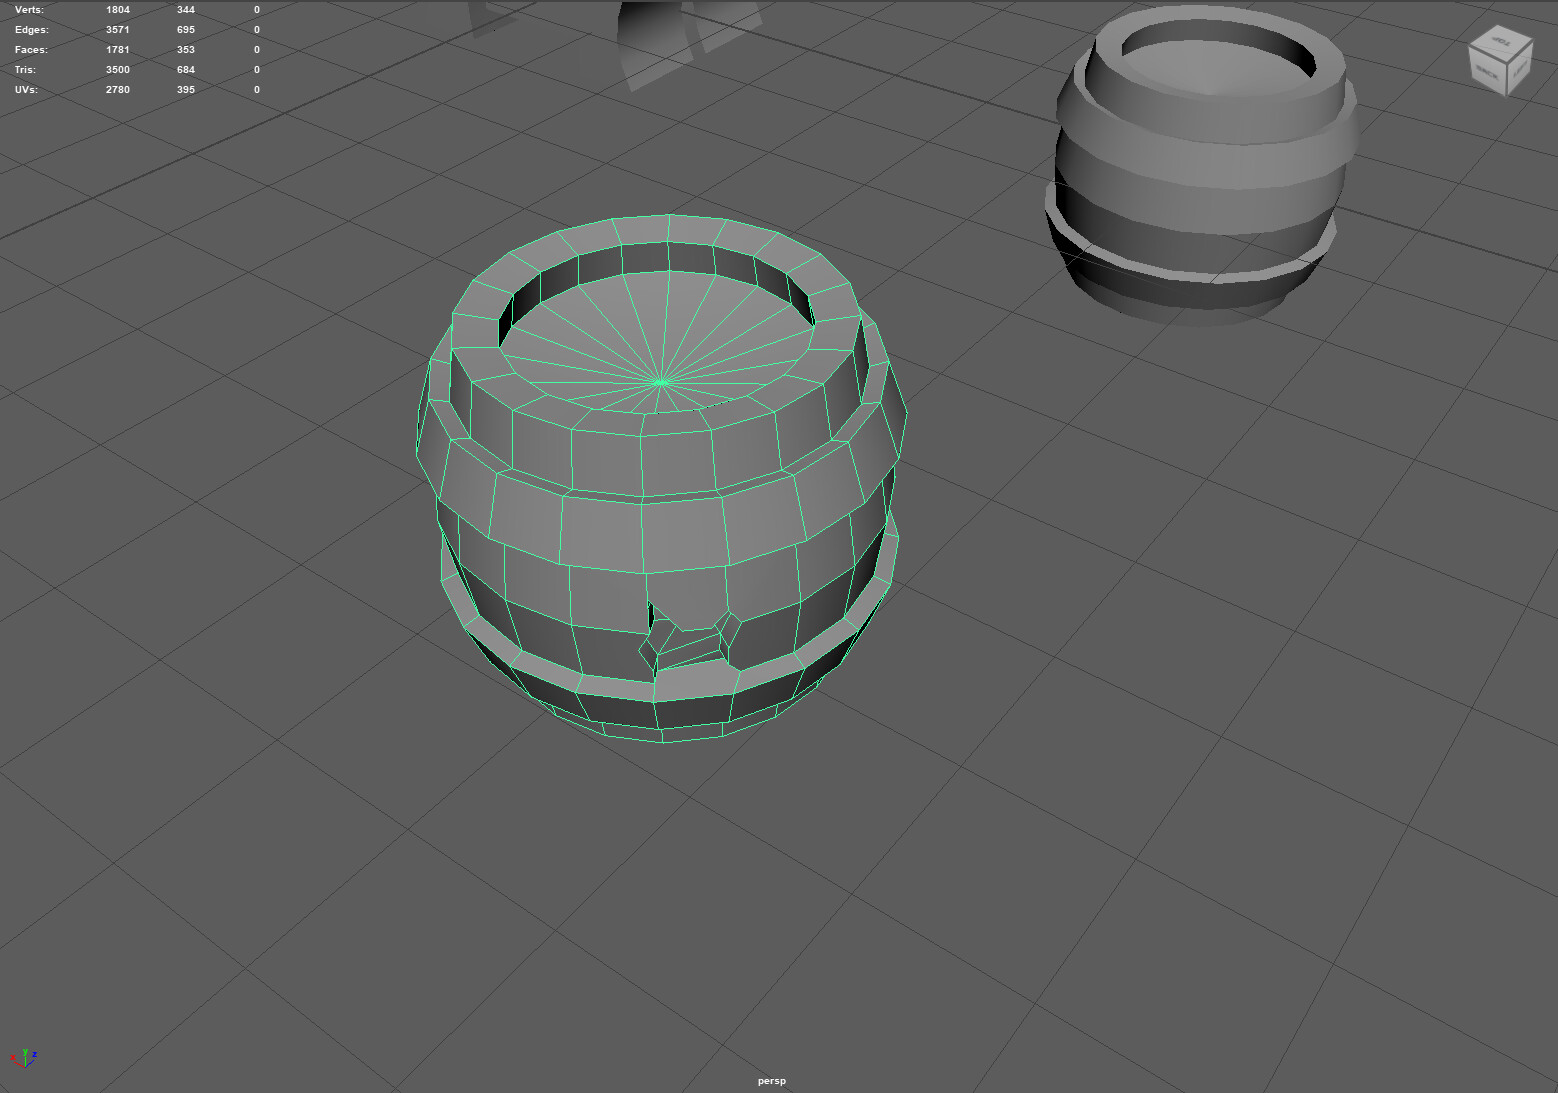1558x1093 pixels.
Task: Click the 'UVs:' heads-up display label
Action: point(26,90)
